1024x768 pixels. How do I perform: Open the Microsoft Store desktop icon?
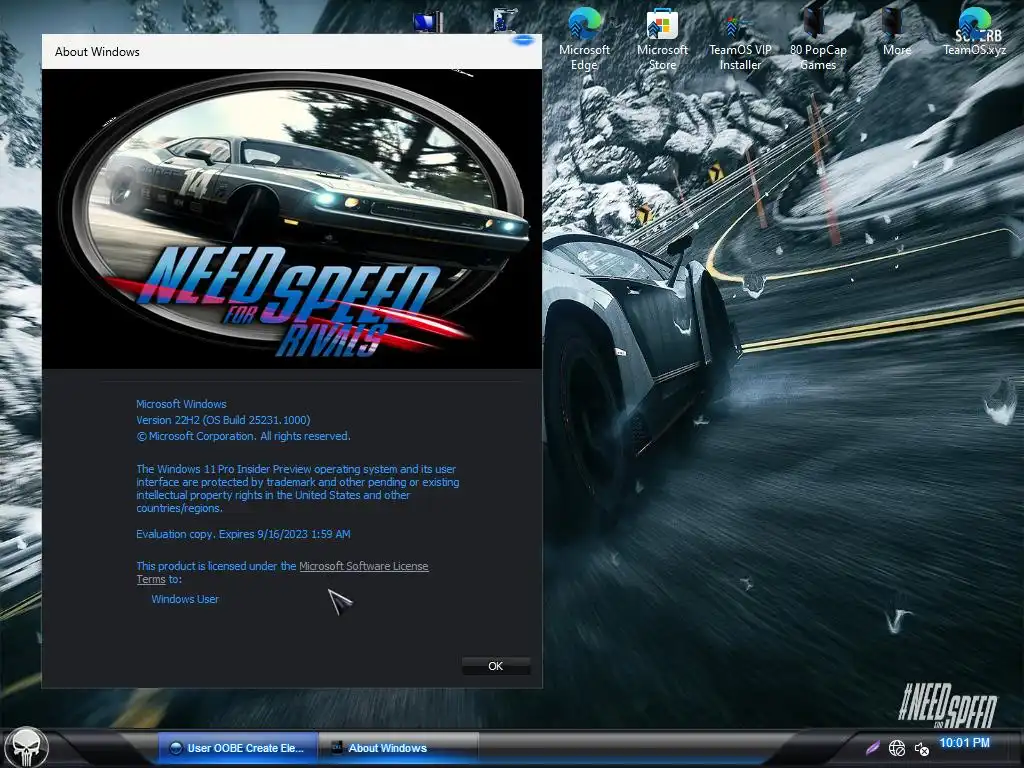click(662, 38)
